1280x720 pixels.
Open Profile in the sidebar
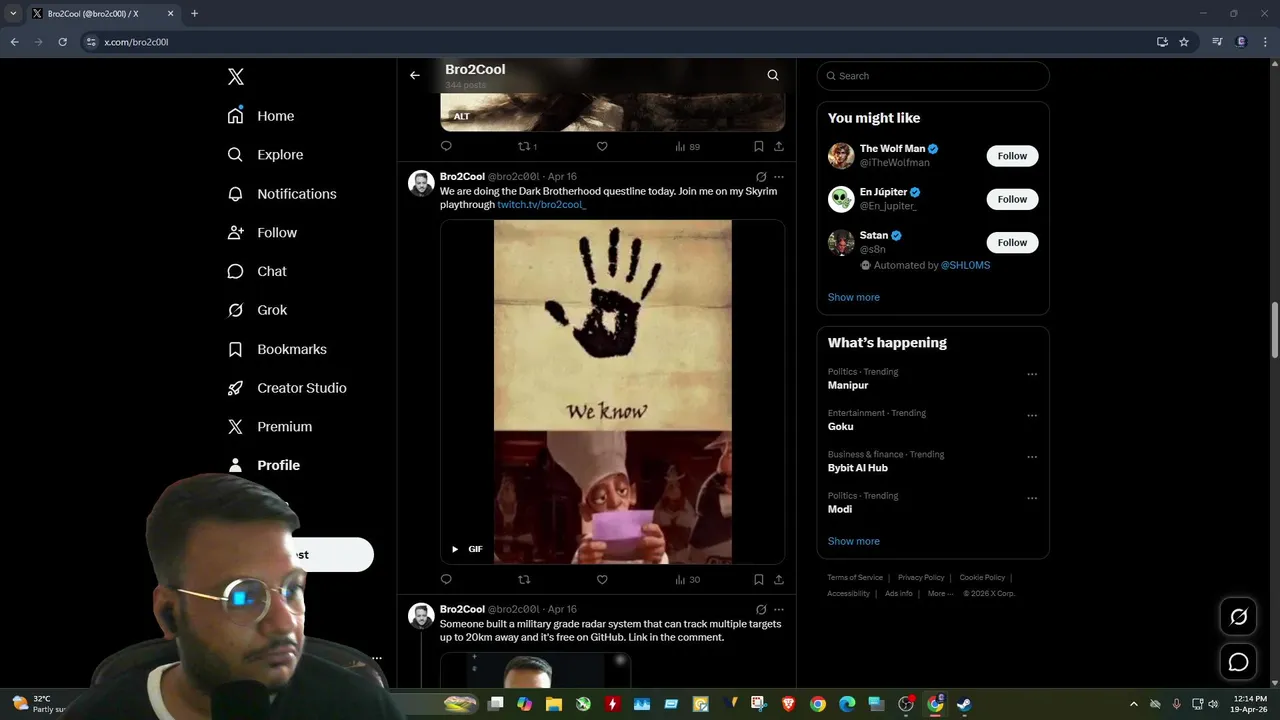(x=264, y=465)
